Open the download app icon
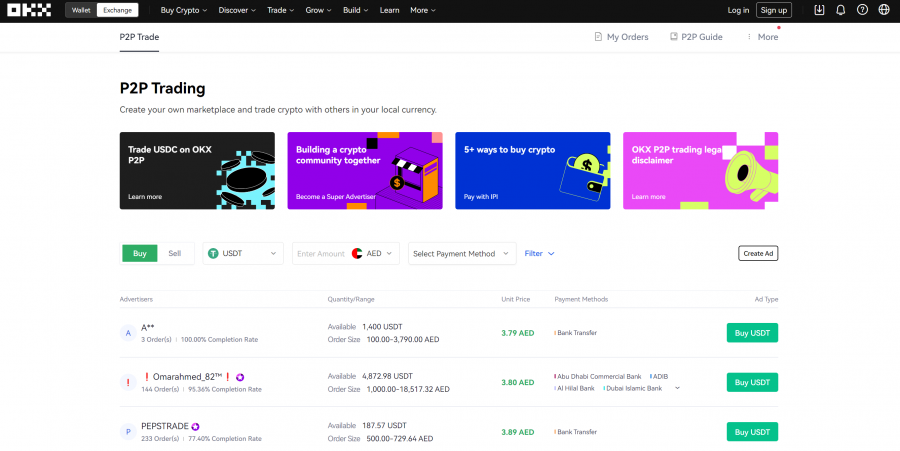 (819, 10)
